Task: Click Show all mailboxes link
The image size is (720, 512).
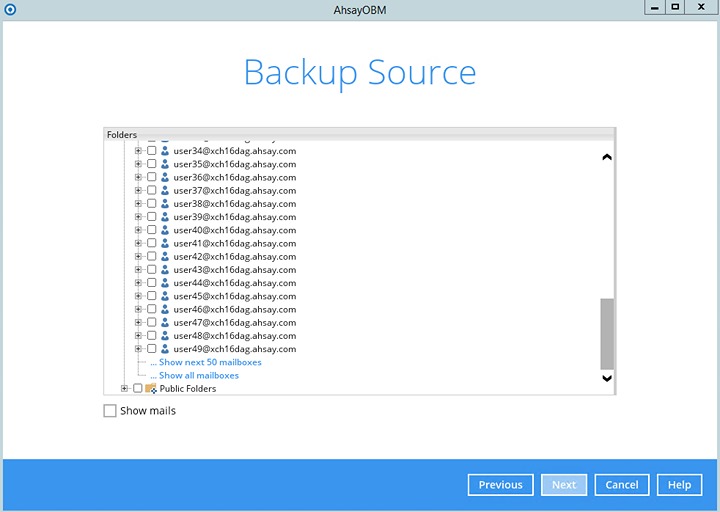Action: (x=199, y=376)
